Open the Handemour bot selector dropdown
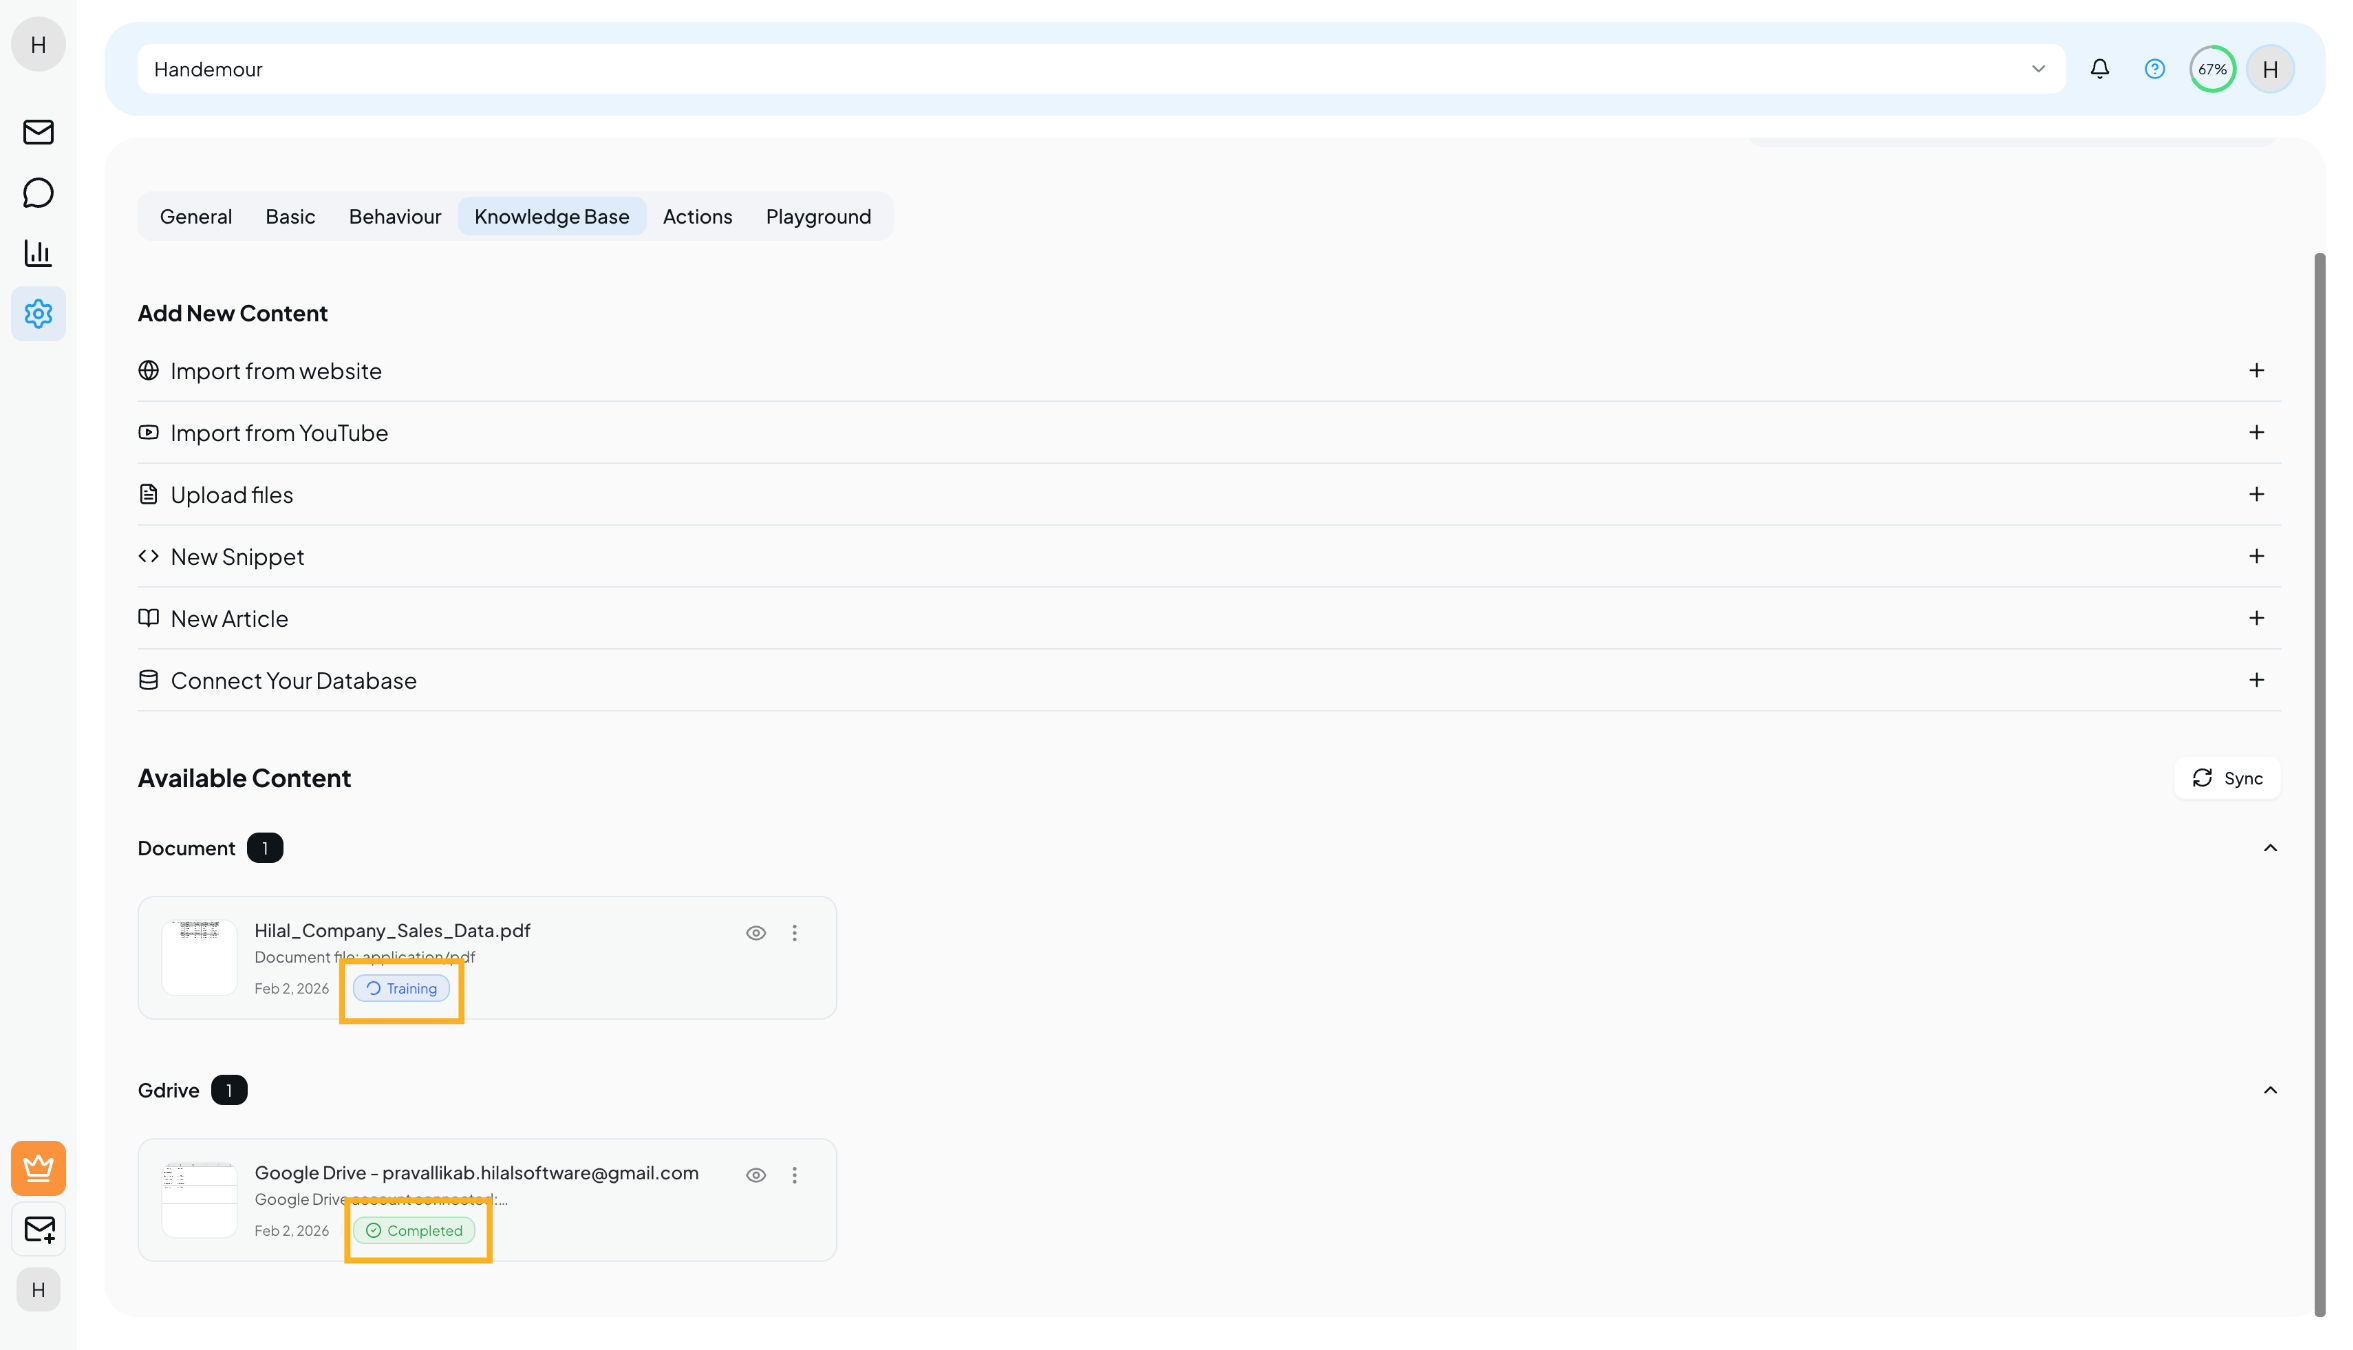Screen dimensions: 2353x1350 pos(2038,68)
